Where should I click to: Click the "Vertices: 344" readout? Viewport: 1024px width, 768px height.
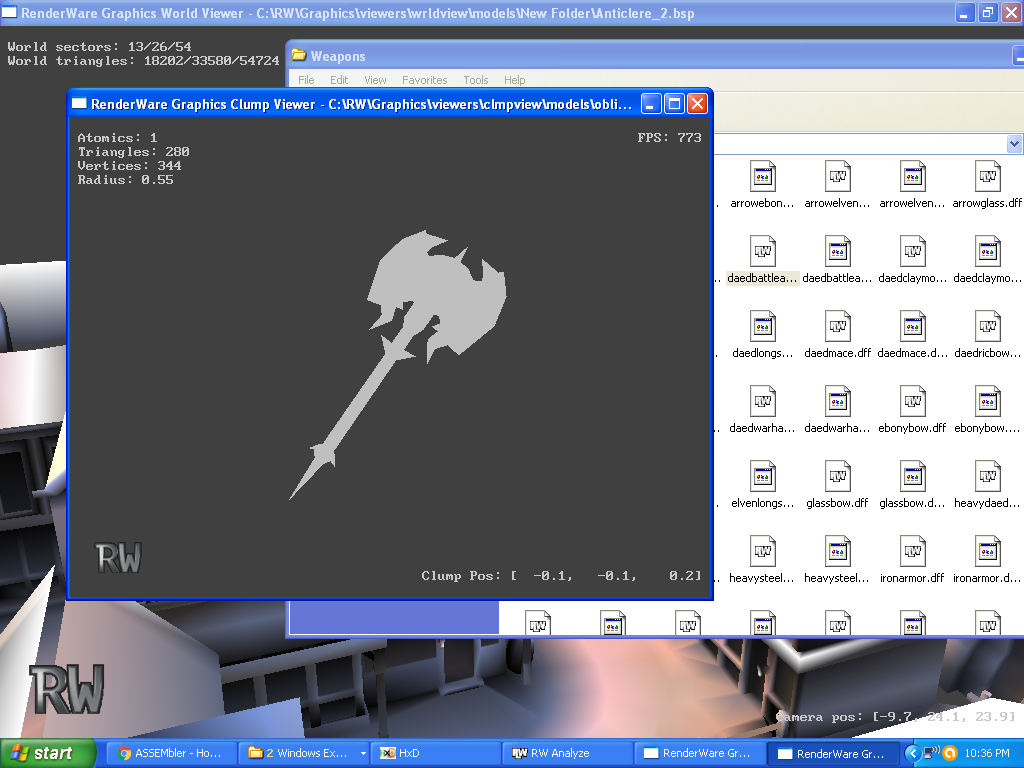[x=129, y=166]
